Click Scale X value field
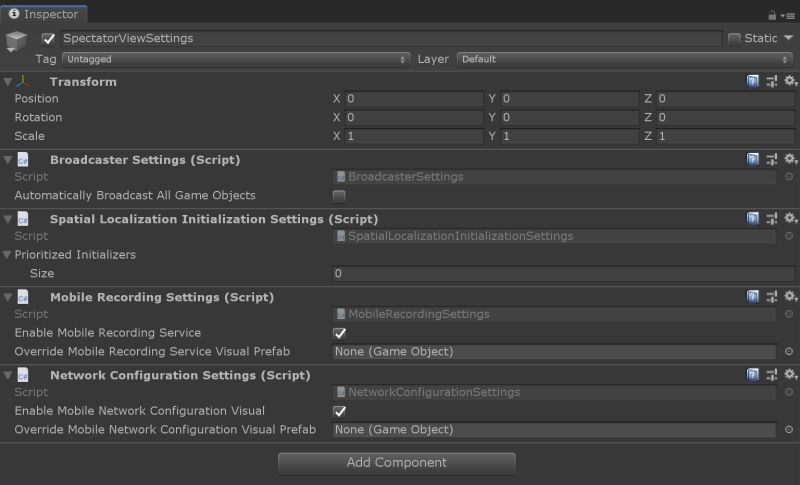The width and height of the screenshot is (800, 485). pos(414,136)
